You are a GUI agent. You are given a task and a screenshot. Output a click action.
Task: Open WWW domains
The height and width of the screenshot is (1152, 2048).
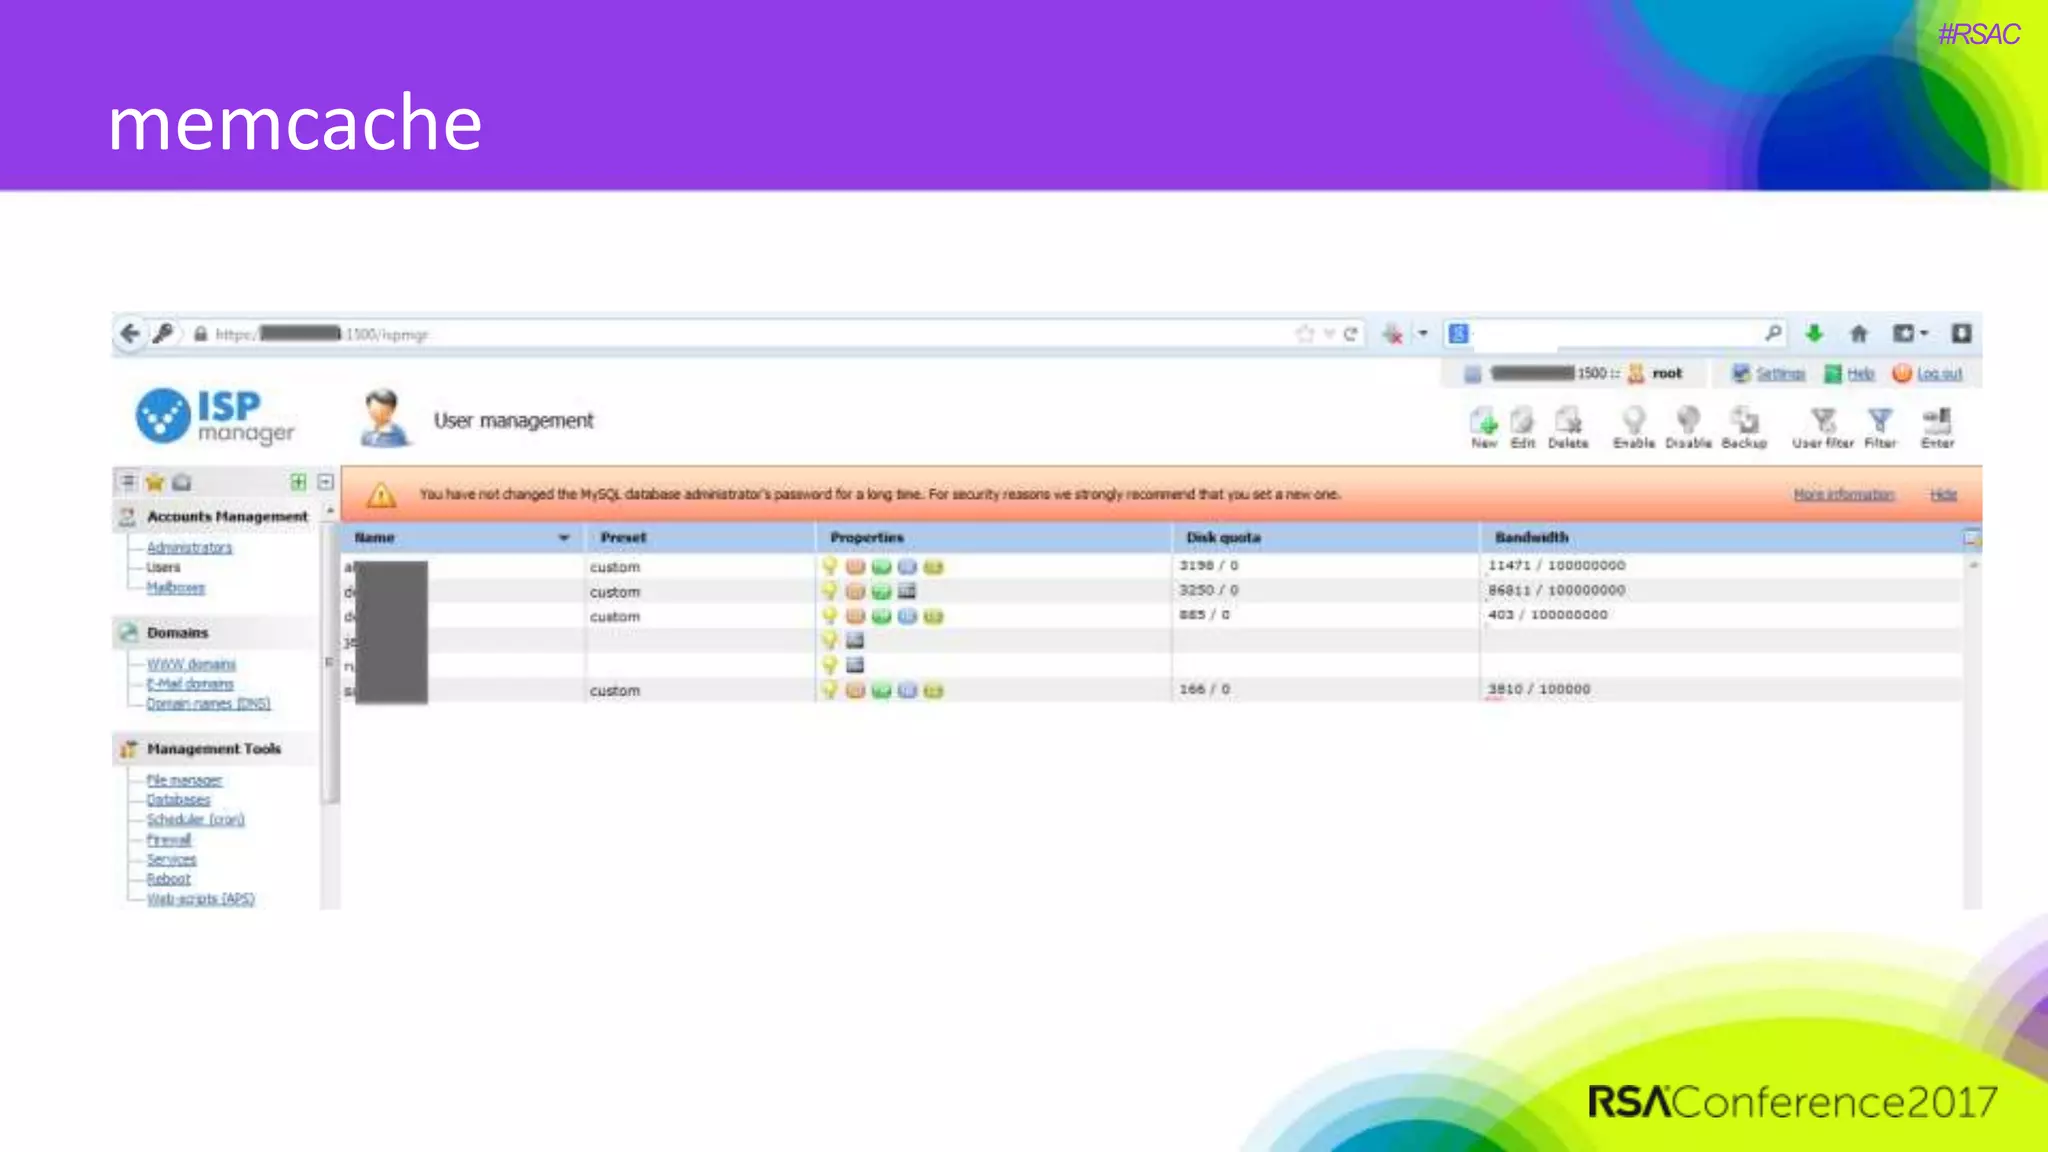192,665
